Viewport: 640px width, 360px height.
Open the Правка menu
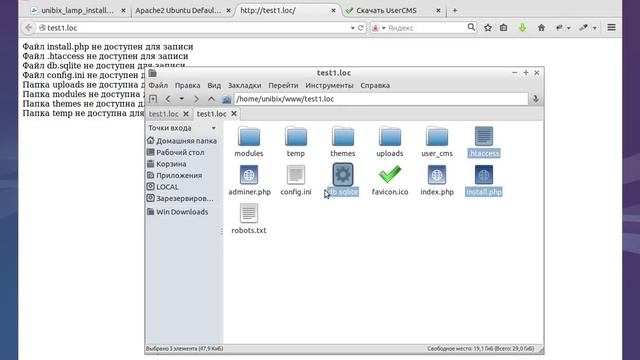(187, 85)
